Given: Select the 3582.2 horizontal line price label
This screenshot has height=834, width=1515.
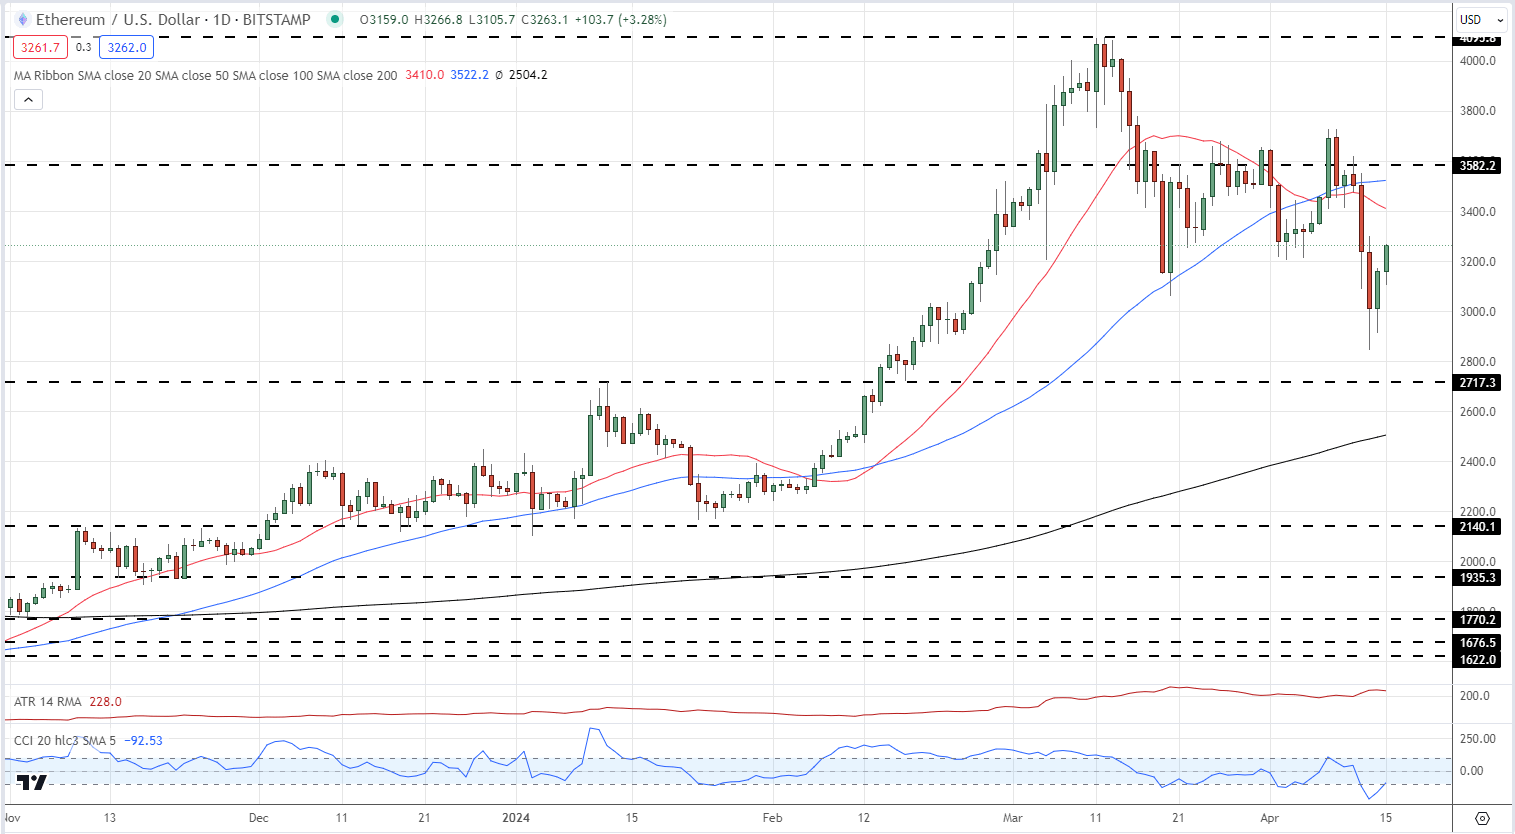Looking at the screenshot, I should pos(1478,165).
